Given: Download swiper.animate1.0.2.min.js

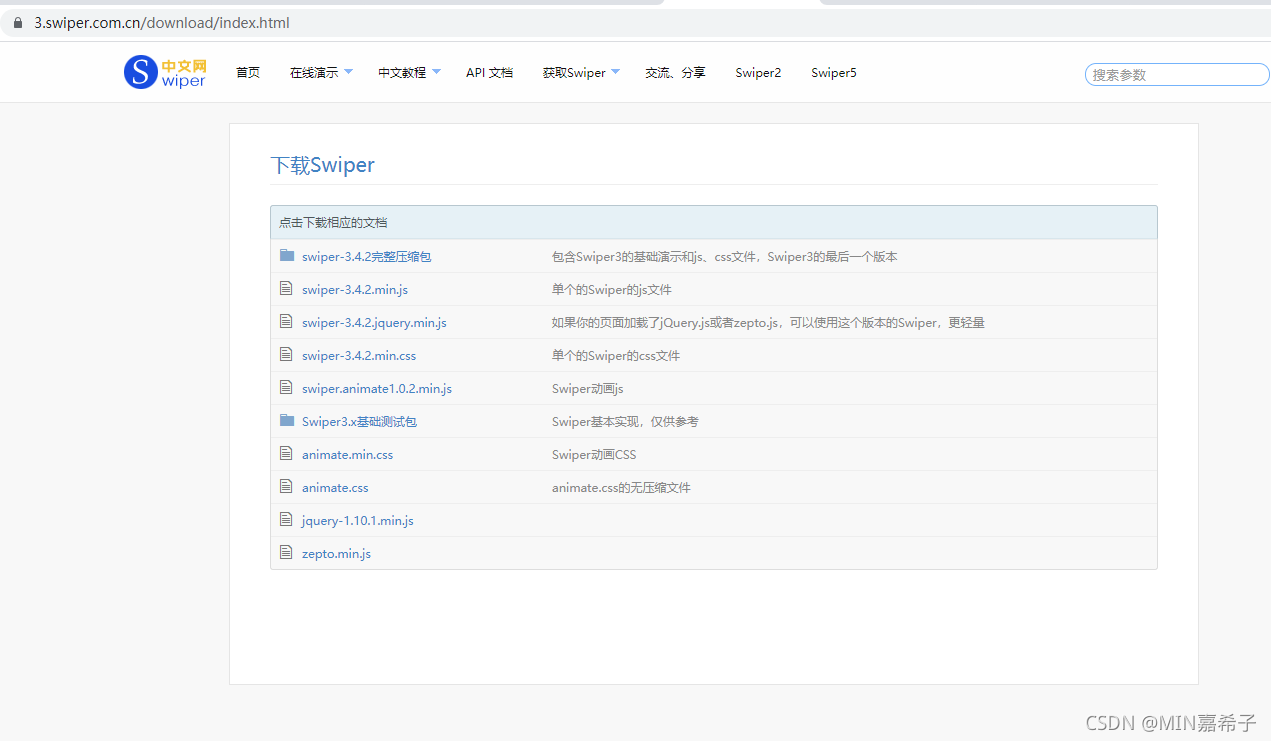Looking at the screenshot, I should [377, 389].
